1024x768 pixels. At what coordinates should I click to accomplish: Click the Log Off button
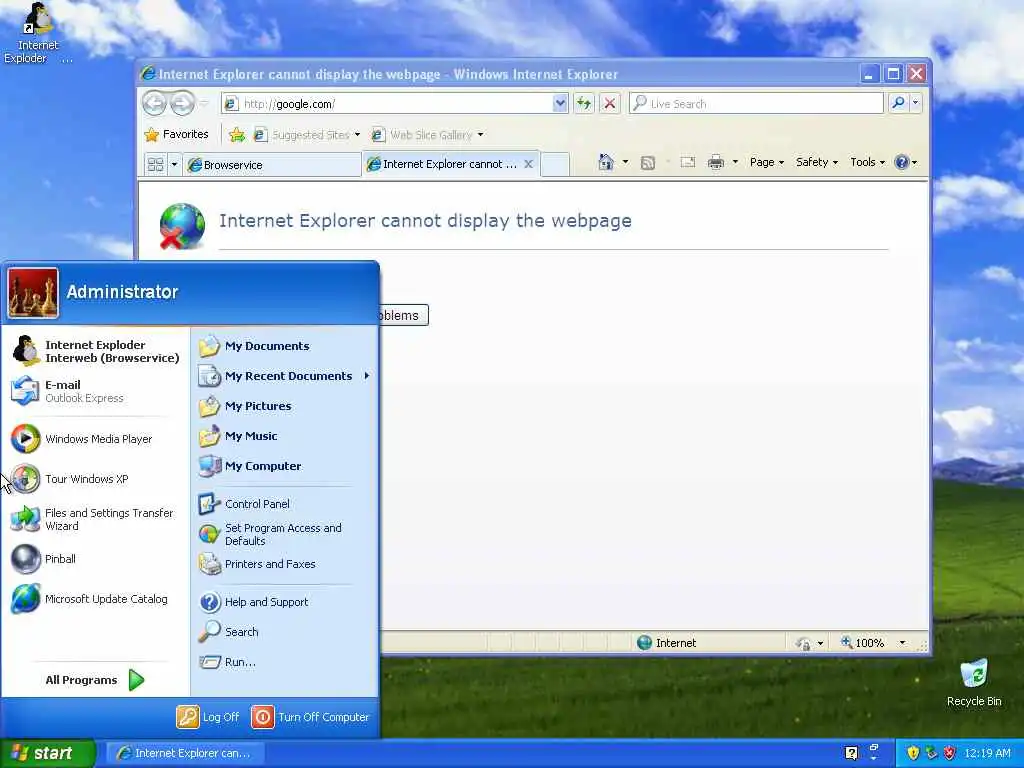point(208,717)
